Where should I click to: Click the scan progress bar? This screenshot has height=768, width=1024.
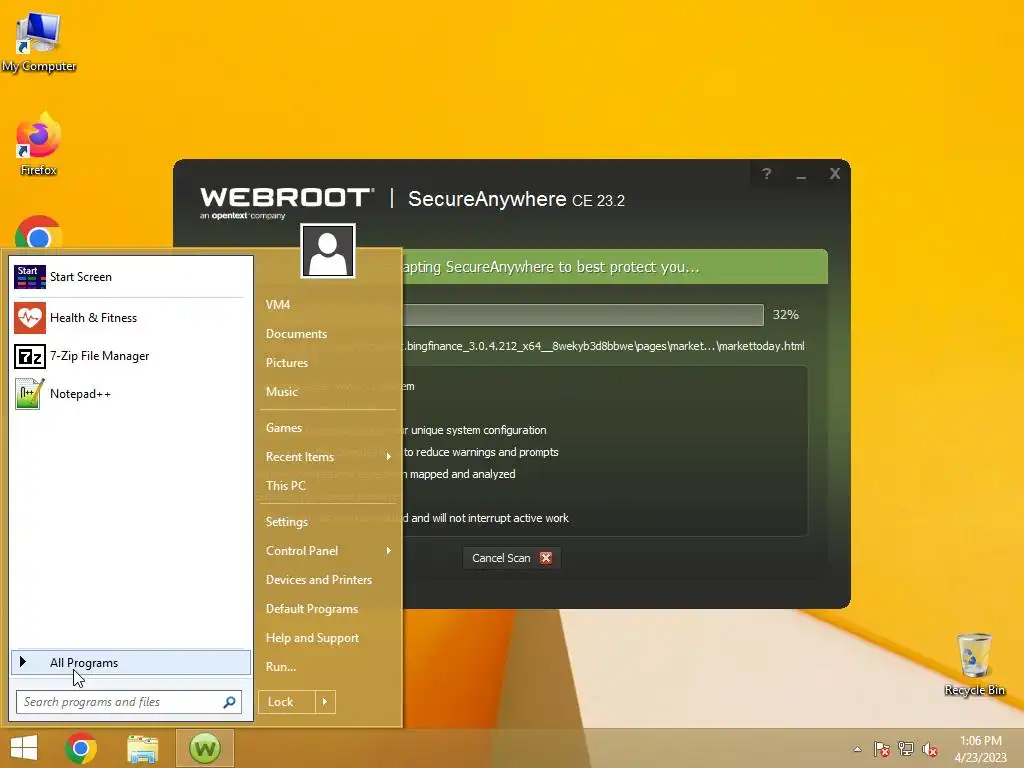click(583, 314)
